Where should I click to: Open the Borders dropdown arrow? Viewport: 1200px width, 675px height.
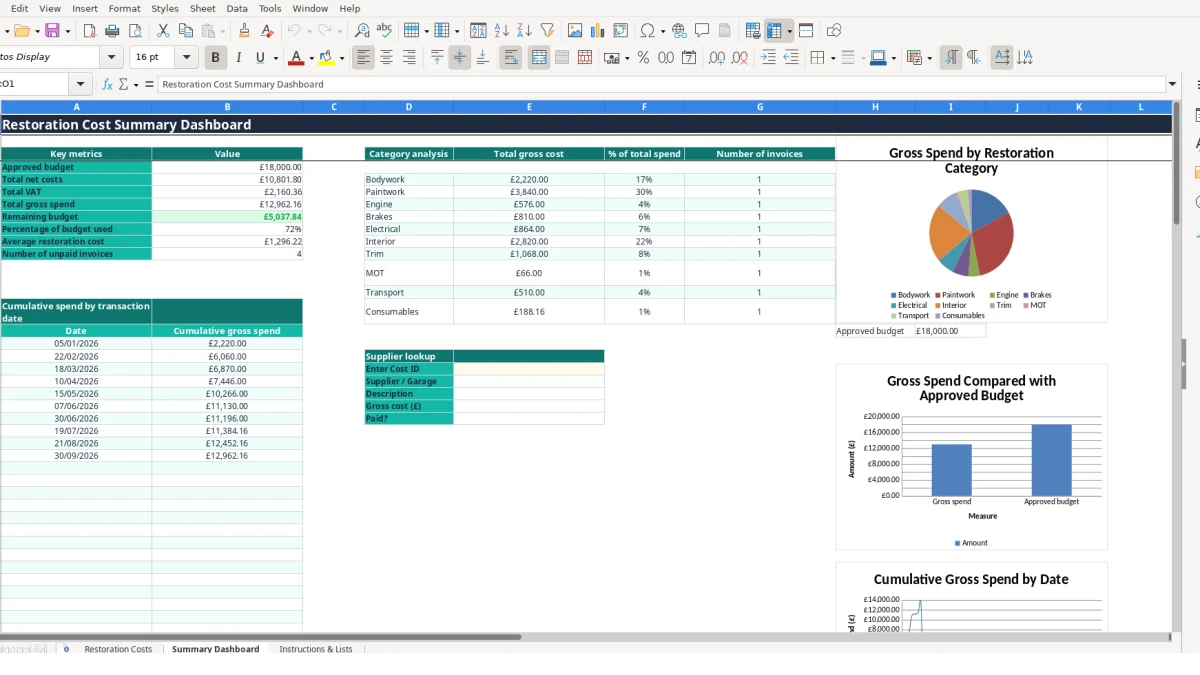click(832, 58)
